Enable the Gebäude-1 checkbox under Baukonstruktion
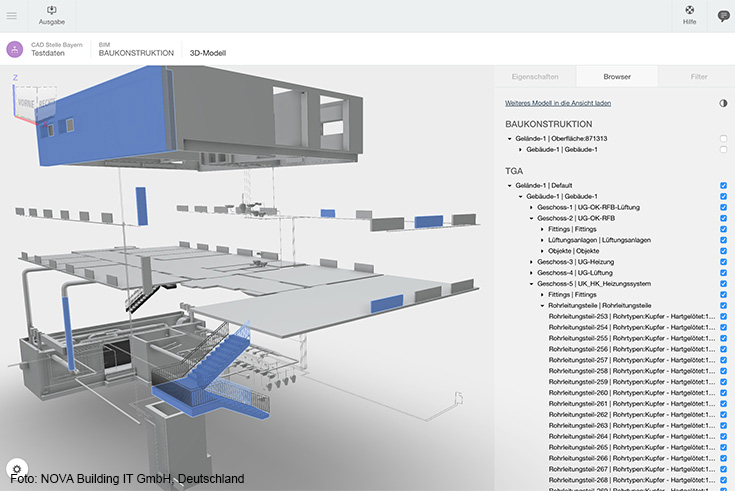 click(x=723, y=149)
